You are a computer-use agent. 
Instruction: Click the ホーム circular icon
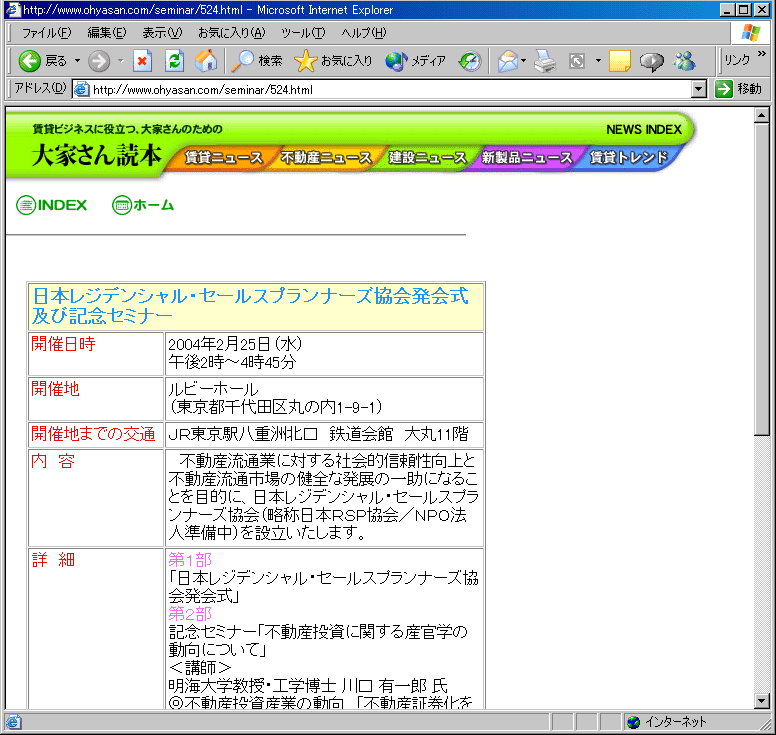pos(122,205)
